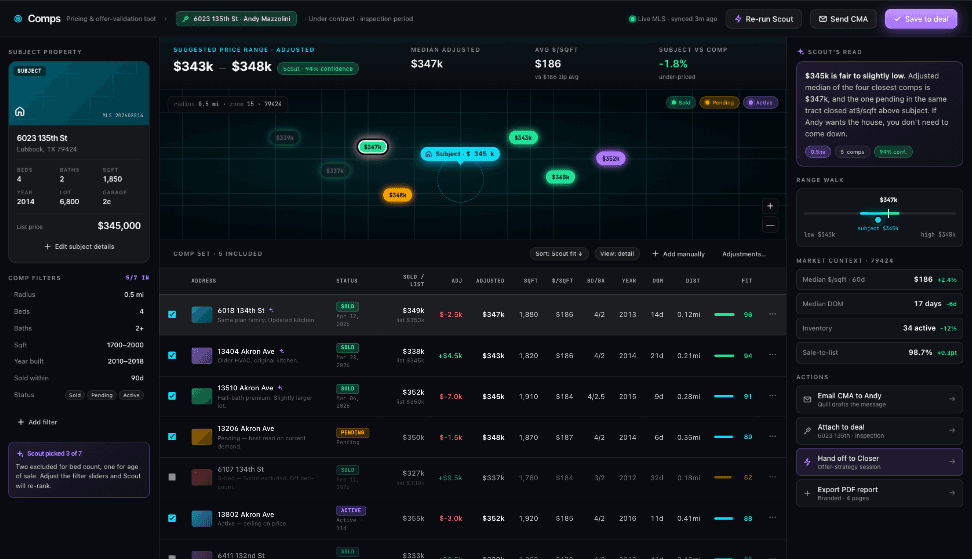Select the purple $352k active map pin
Viewport: 972px width, 559px height.
tap(611, 159)
